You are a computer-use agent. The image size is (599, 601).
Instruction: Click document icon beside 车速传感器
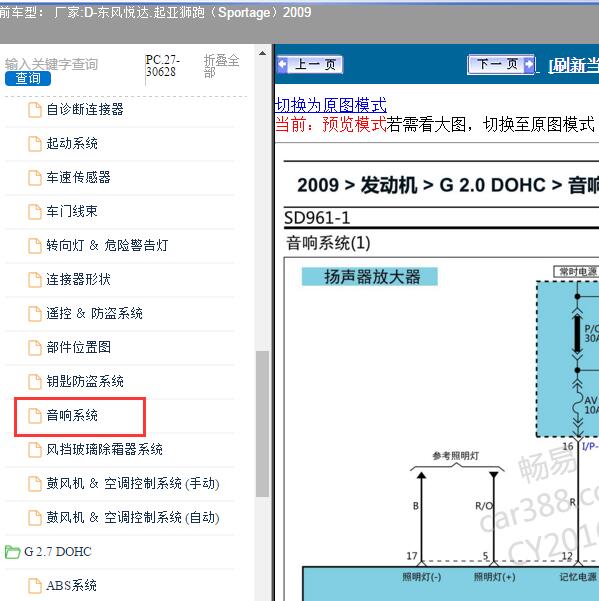click(x=35, y=178)
